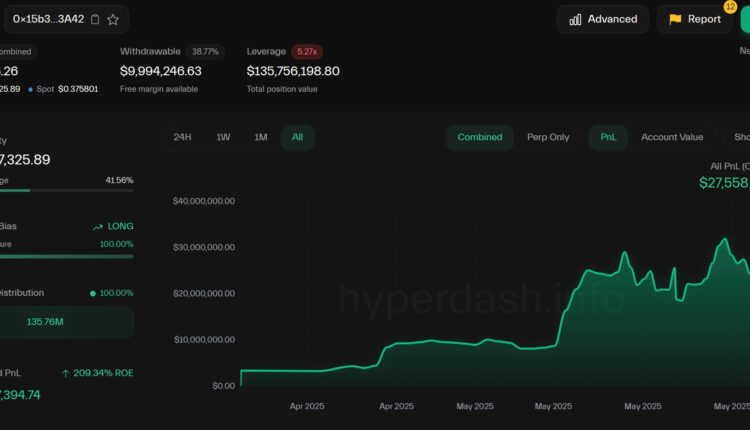The width and height of the screenshot is (750, 430).
Task: Star the 0x15b3...3A42 address as favorite
Action: pos(113,19)
